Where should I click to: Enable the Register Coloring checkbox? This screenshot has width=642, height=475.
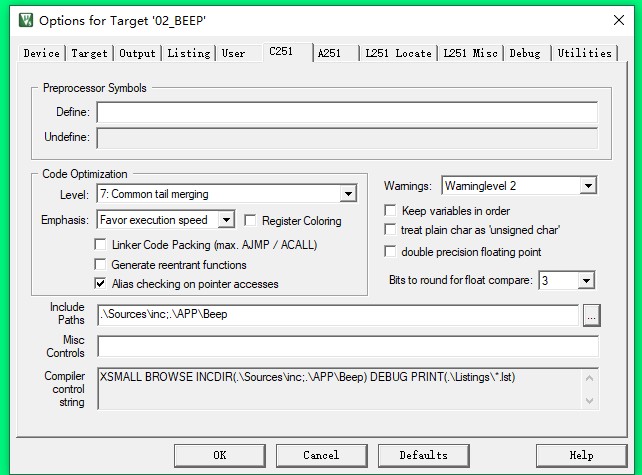[253, 221]
